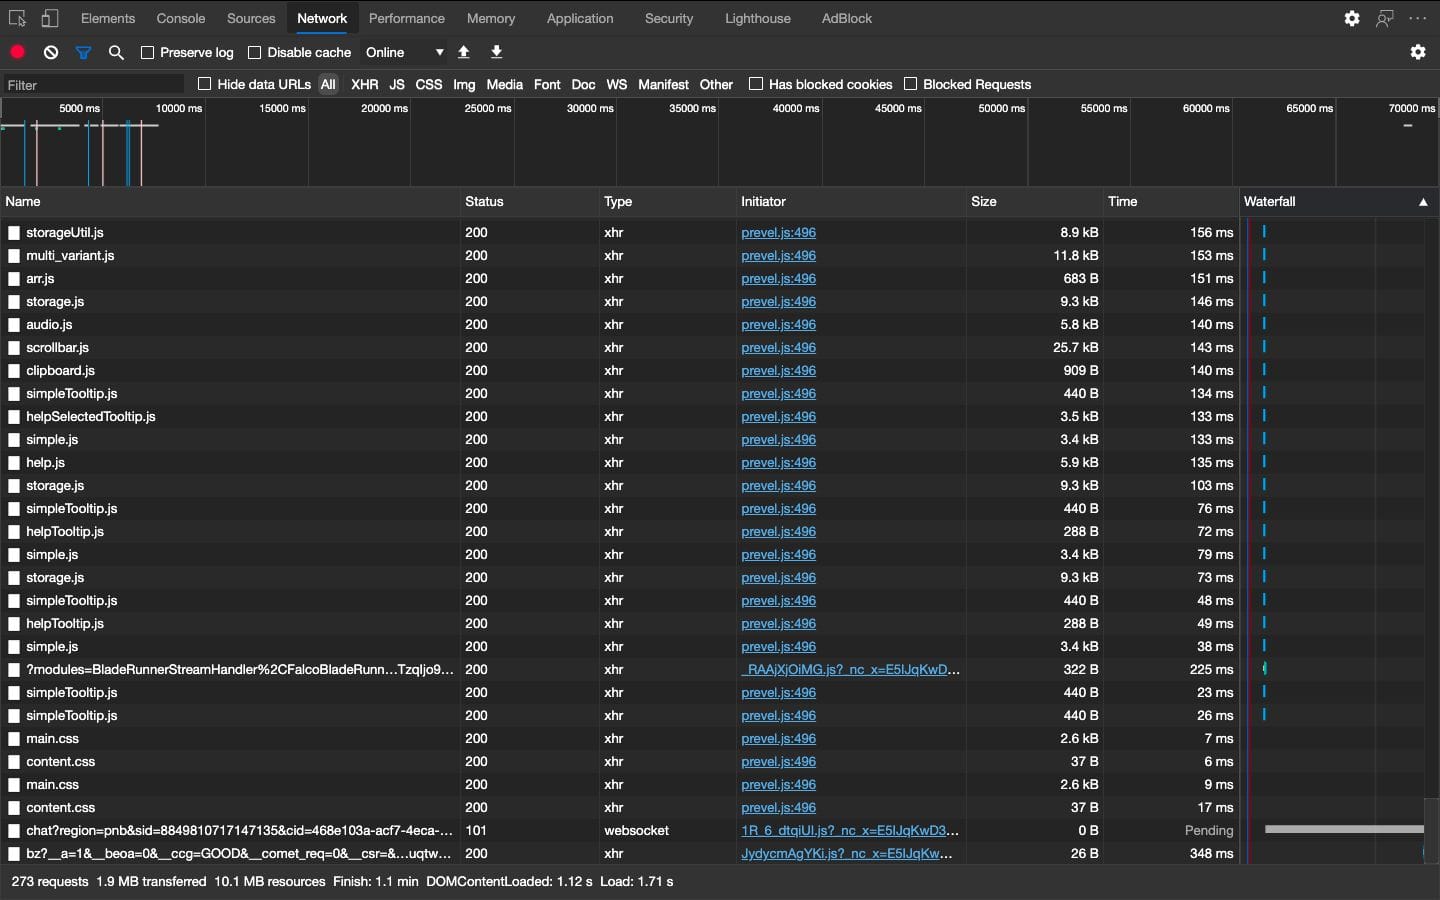The height and width of the screenshot is (900, 1440).
Task: Open prevel.js:496 initiator link for storageUtil.js
Action: pos(778,232)
